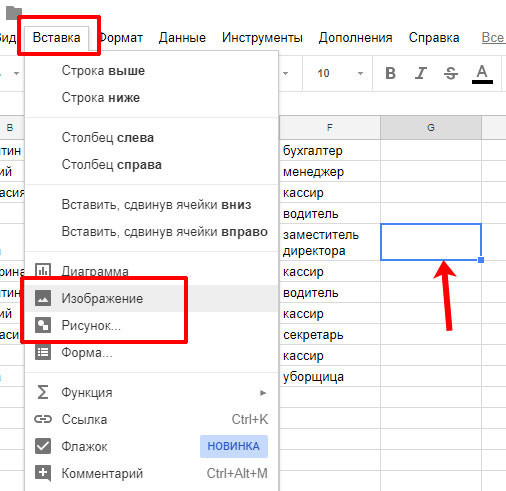Viewport: 506px width, 491px height.
Task: Choose Столбец справа menu item
Action: [x=152, y=165]
